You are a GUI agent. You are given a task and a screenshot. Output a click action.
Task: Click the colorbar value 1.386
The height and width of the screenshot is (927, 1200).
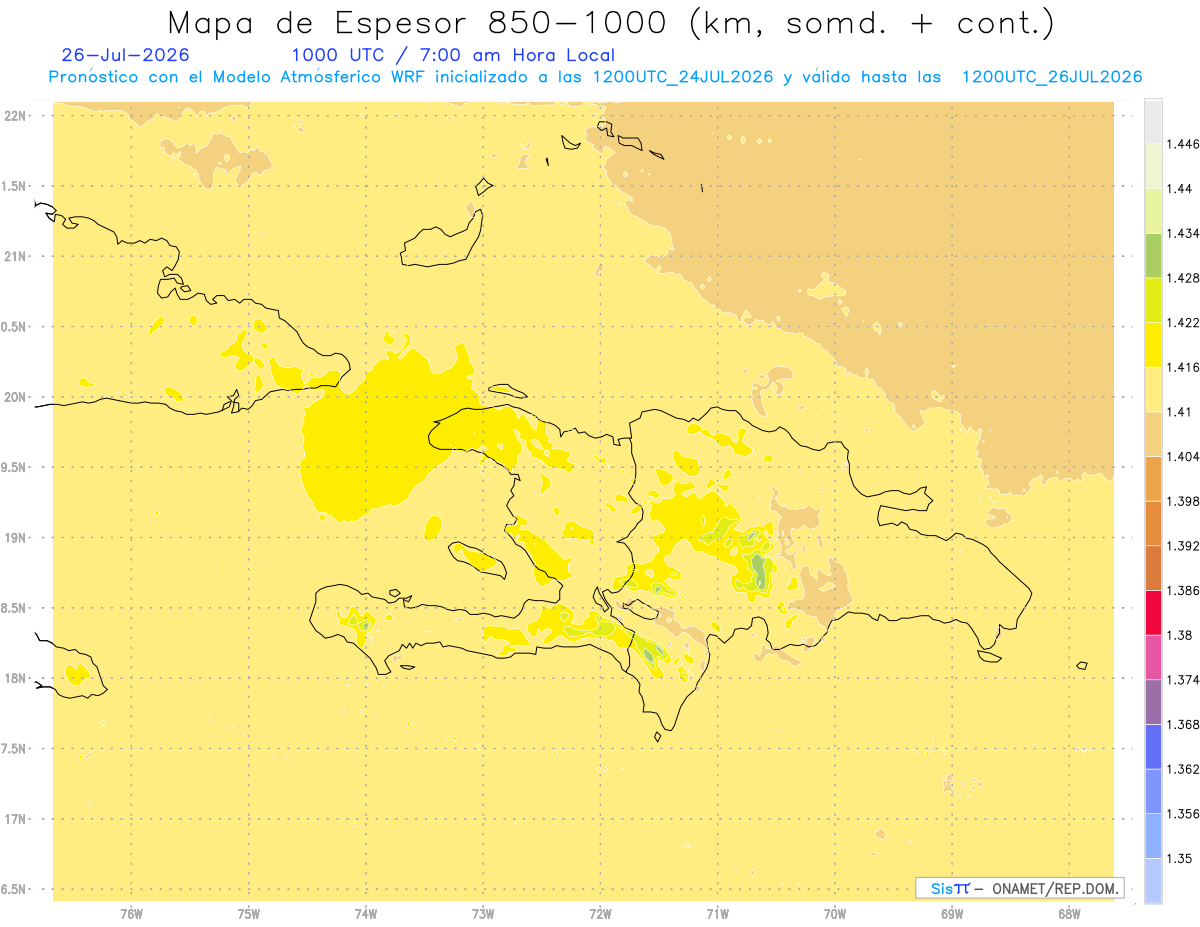tap(1184, 590)
